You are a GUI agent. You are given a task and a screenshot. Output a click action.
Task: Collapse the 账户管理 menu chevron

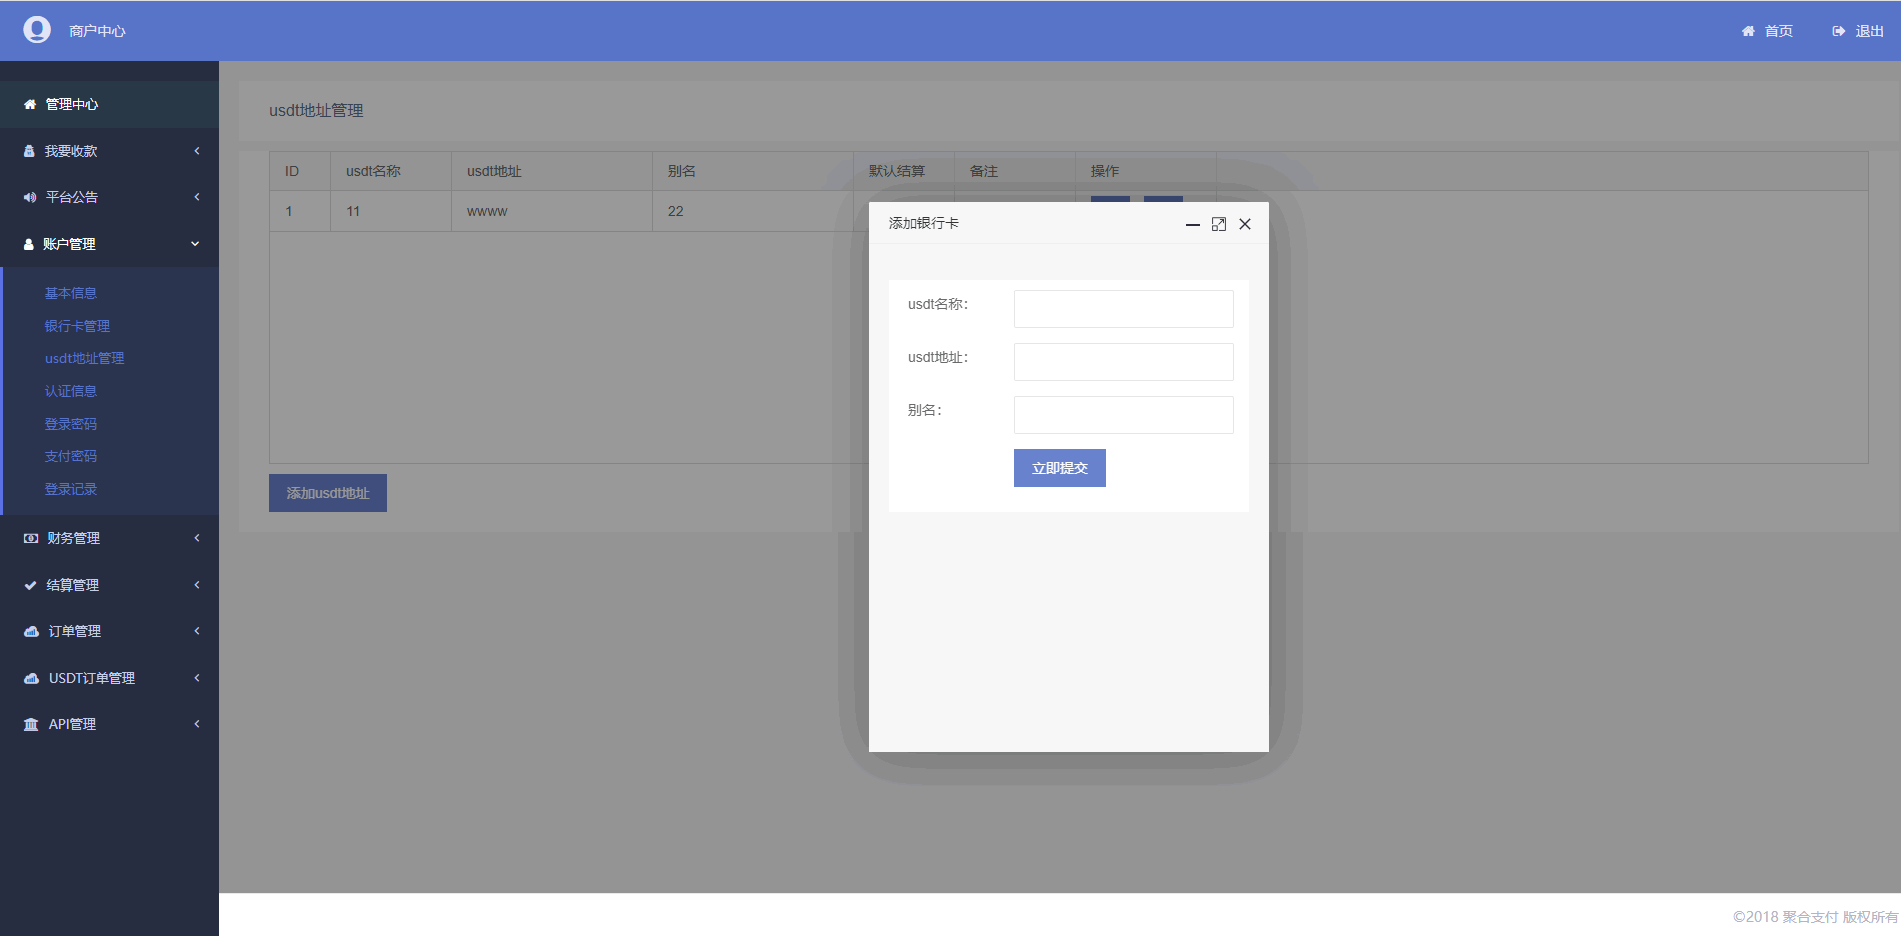[195, 244]
